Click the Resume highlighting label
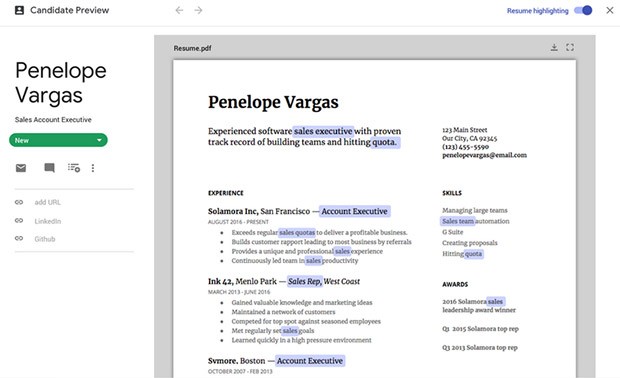Viewport: 620px width, 378px height. coord(537,11)
